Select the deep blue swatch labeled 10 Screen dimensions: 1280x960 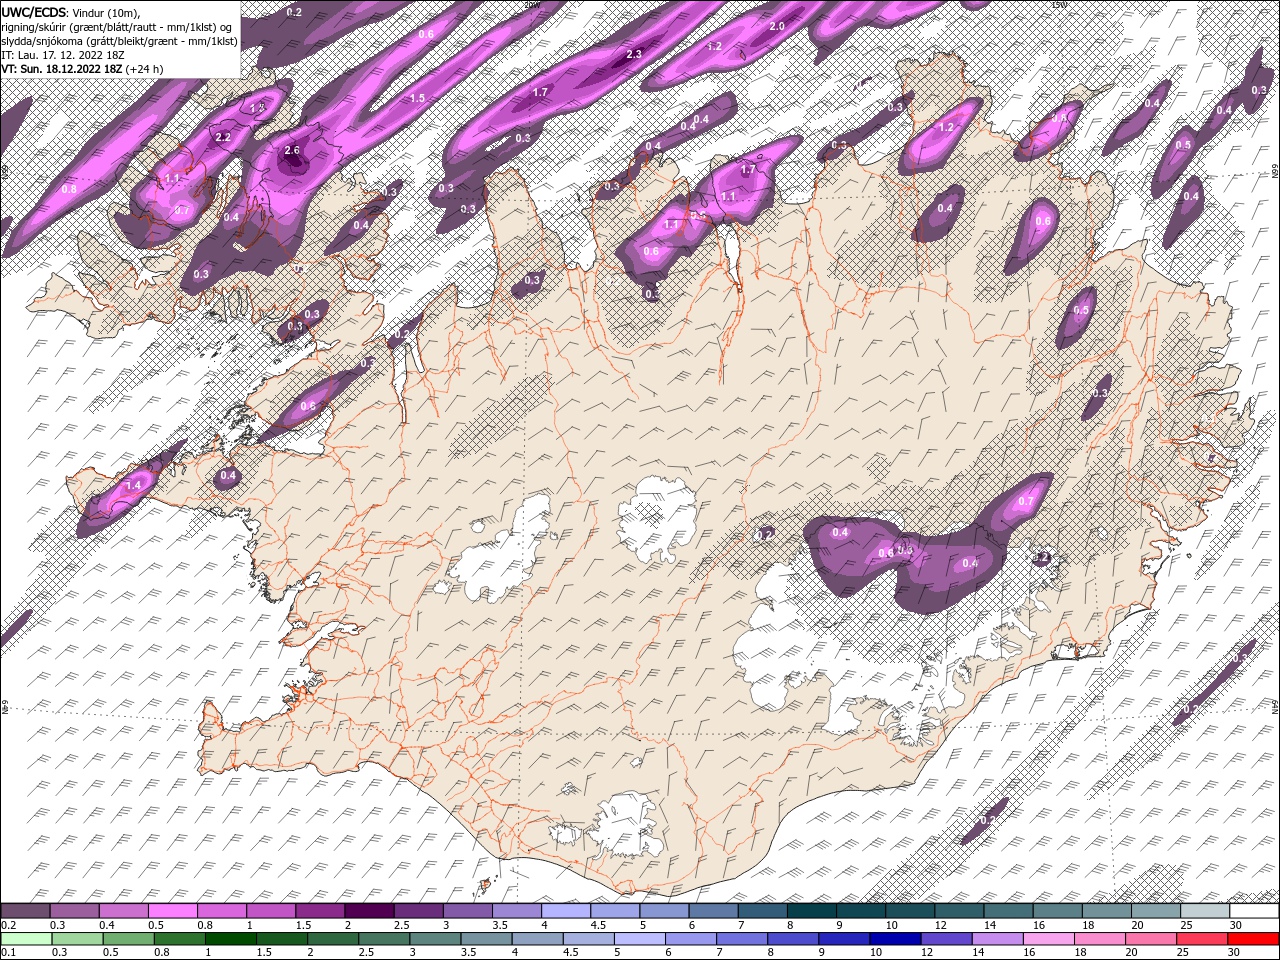897,939
